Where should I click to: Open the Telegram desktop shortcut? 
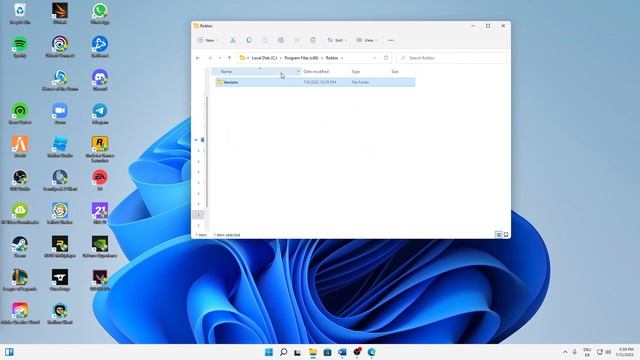(x=100, y=113)
